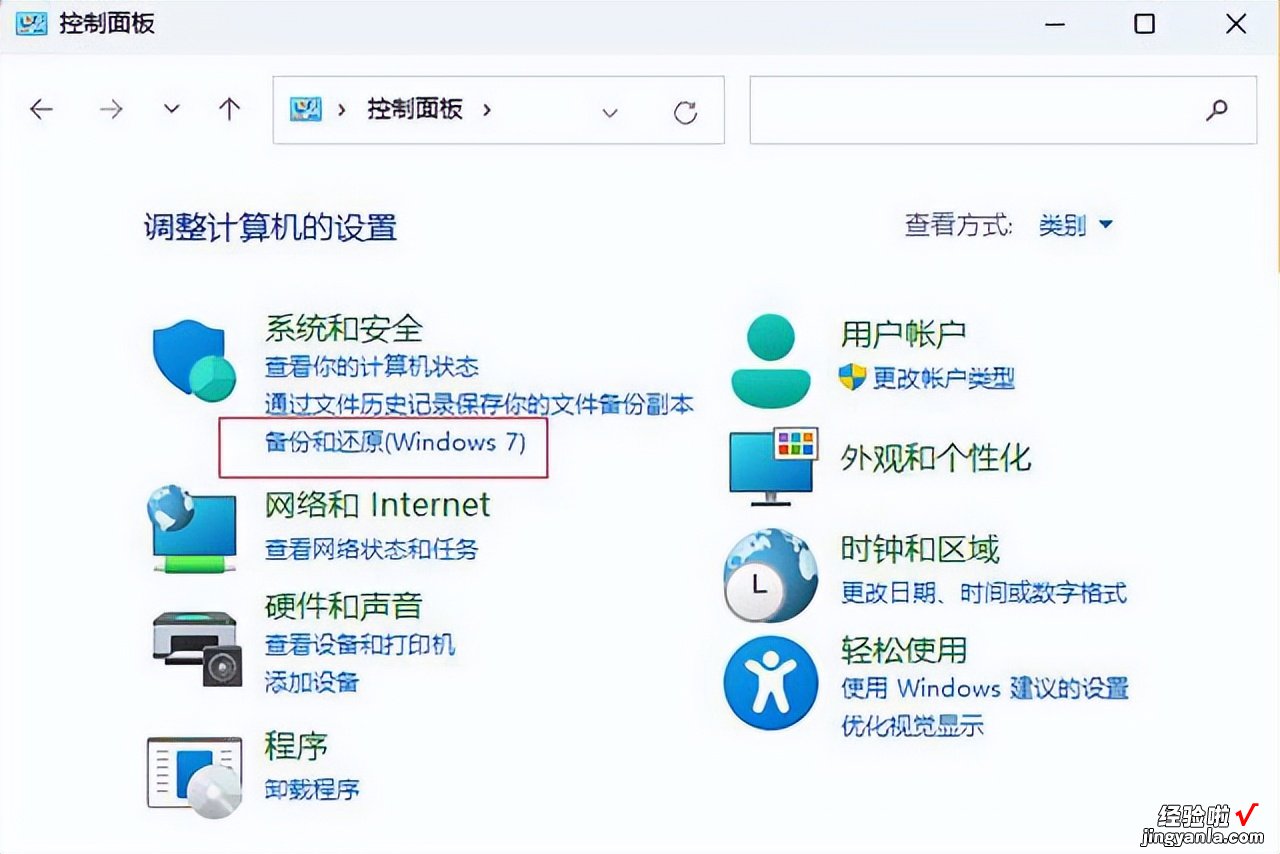
Task: Go forward with the right arrow
Action: pyautogui.click(x=111, y=109)
